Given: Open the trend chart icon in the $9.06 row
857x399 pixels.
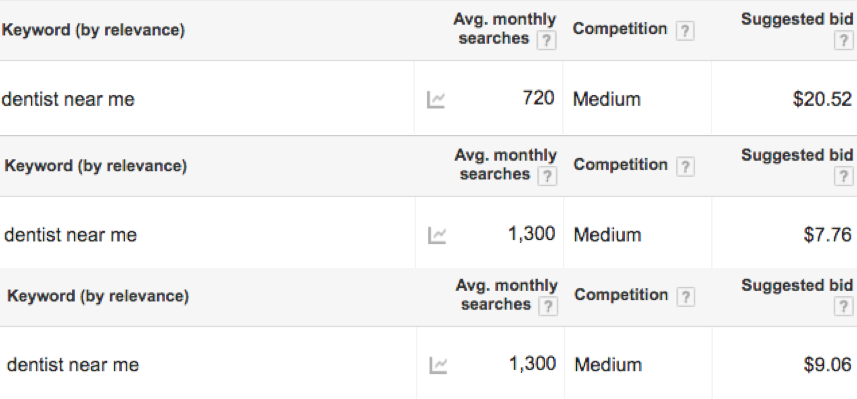Looking at the screenshot, I should point(438,366).
